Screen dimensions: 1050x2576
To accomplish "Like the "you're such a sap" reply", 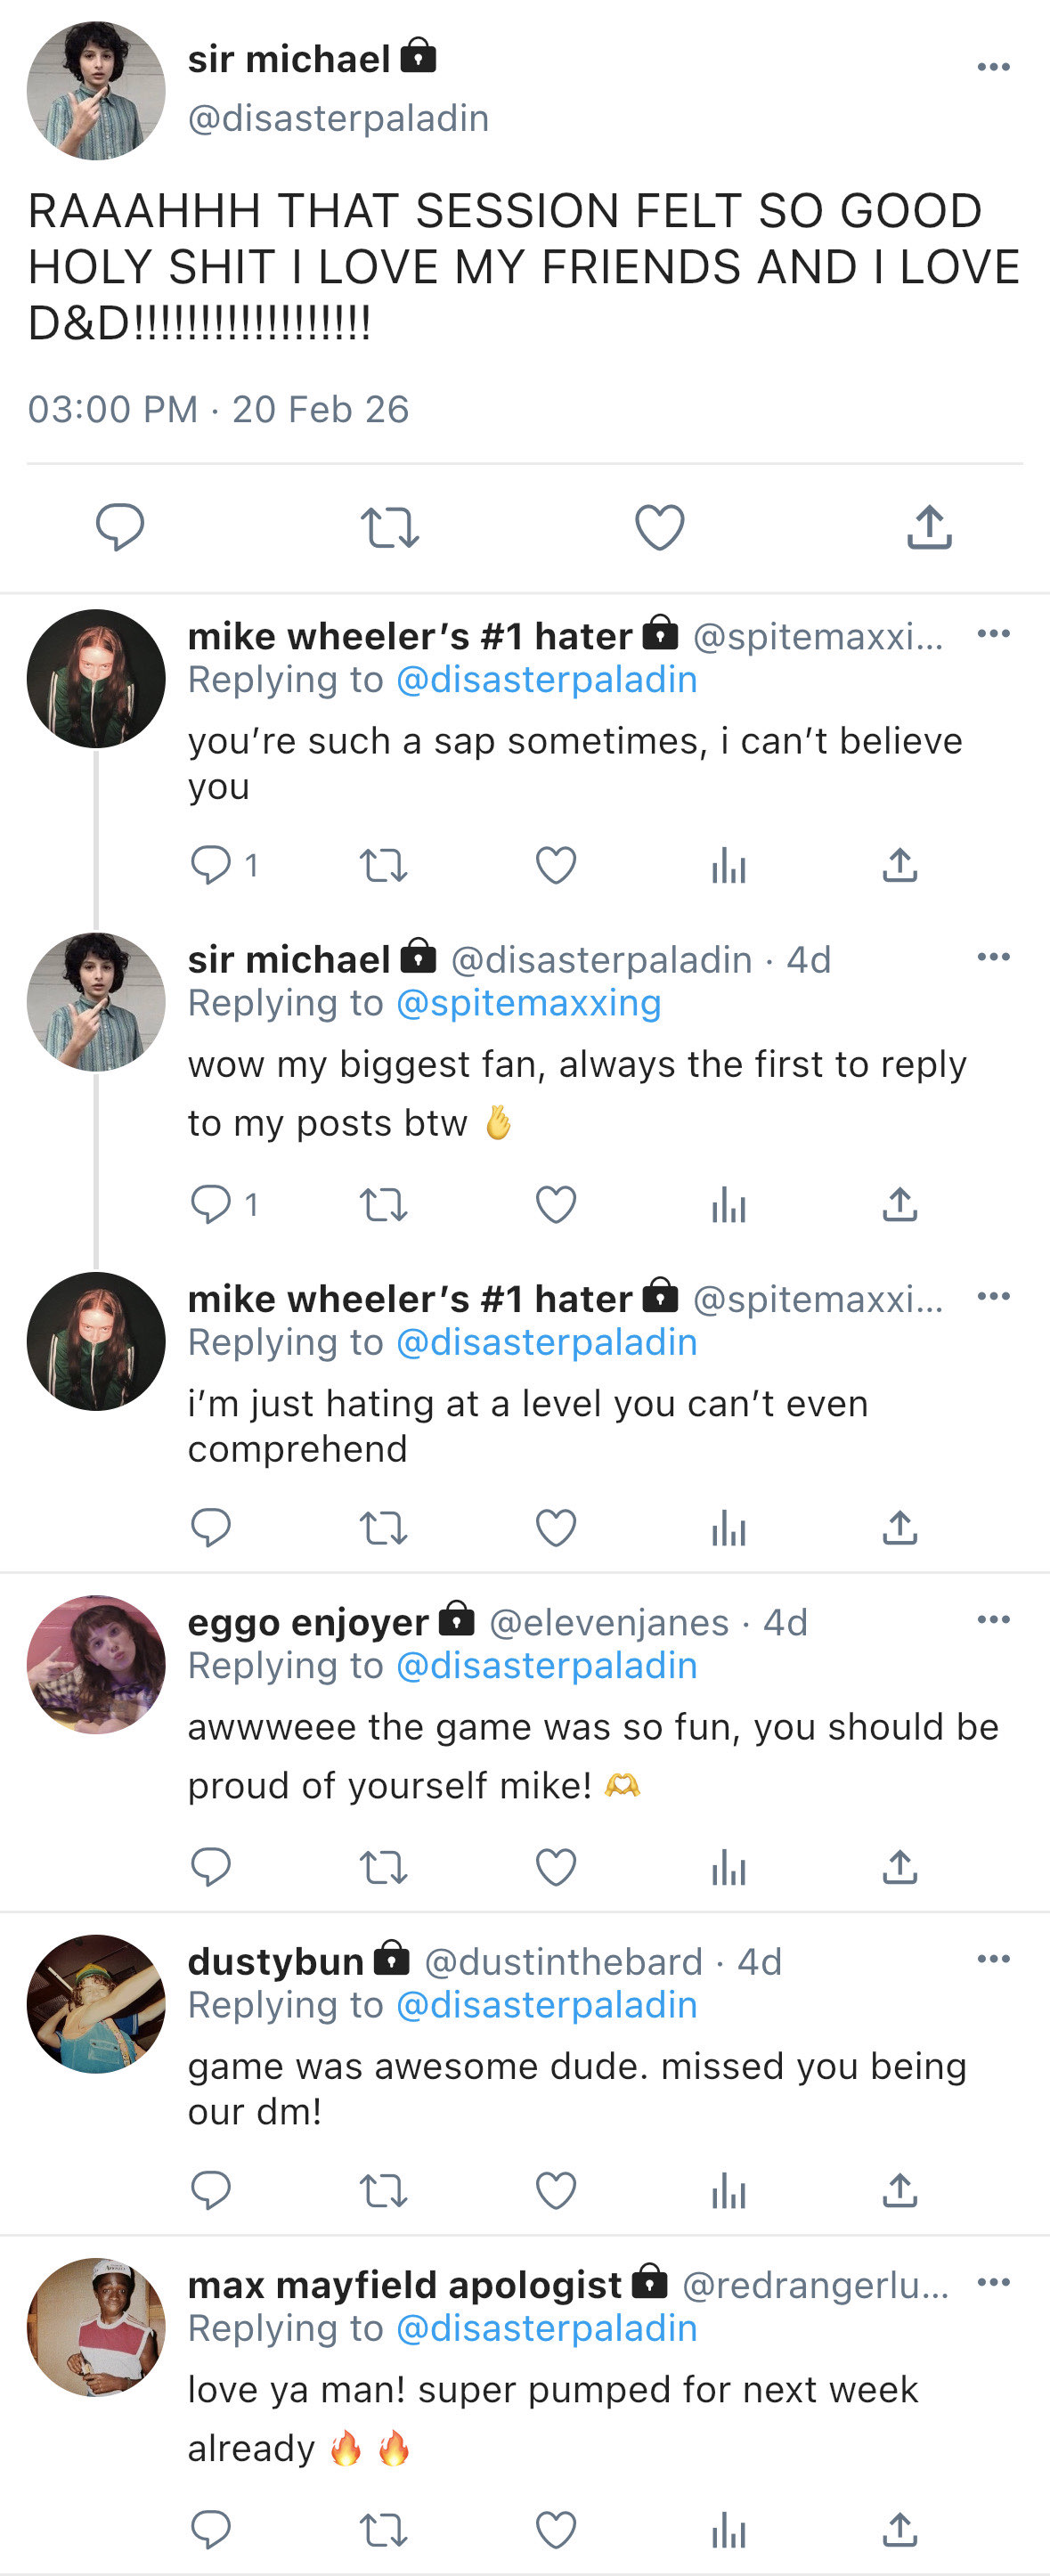I will click(x=556, y=865).
